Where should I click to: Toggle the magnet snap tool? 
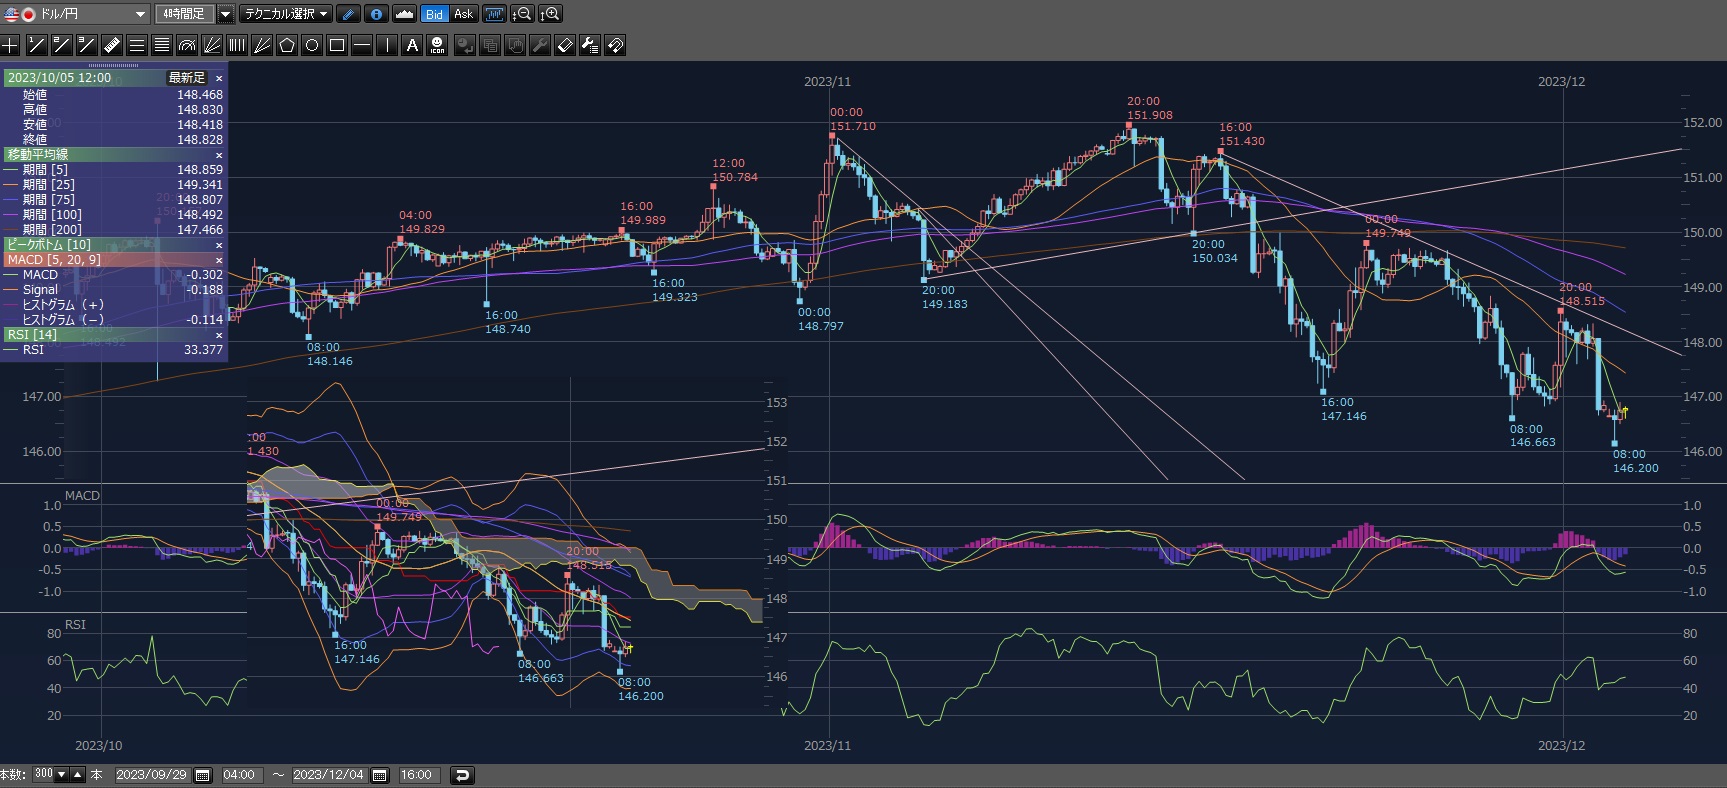coord(615,45)
